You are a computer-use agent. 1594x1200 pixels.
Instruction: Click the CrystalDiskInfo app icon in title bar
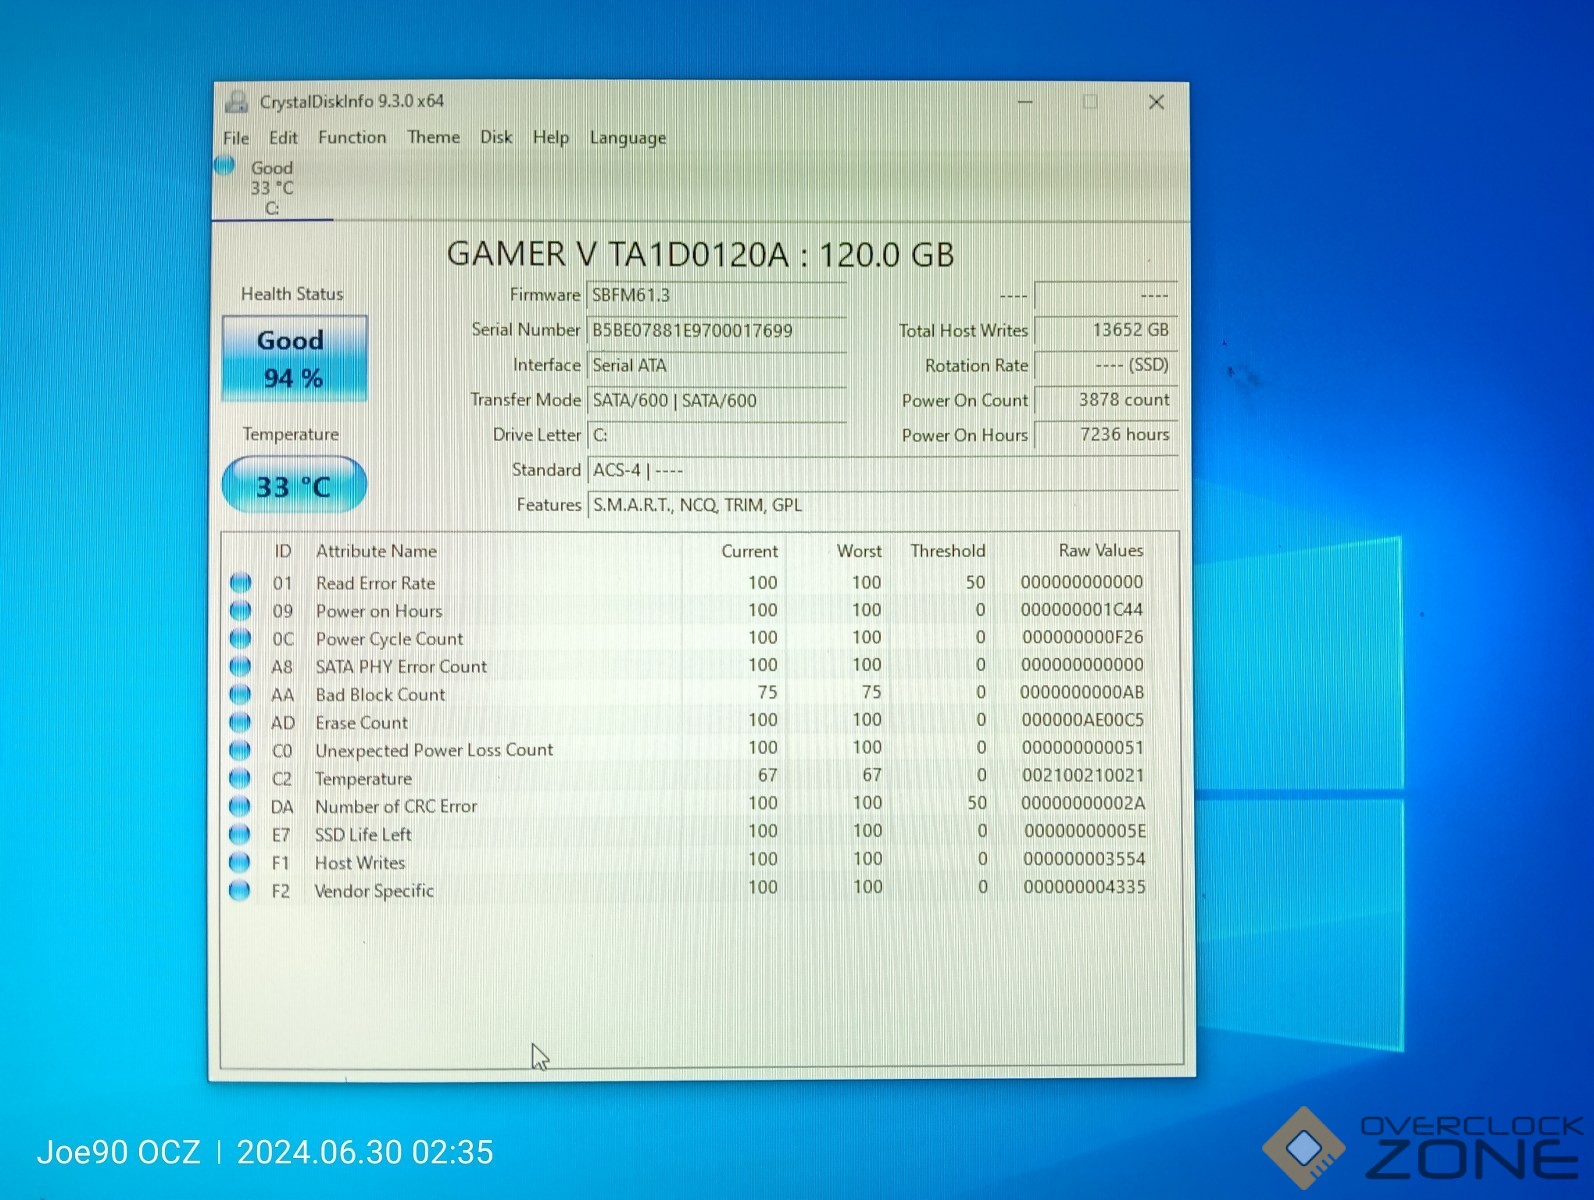(237, 102)
